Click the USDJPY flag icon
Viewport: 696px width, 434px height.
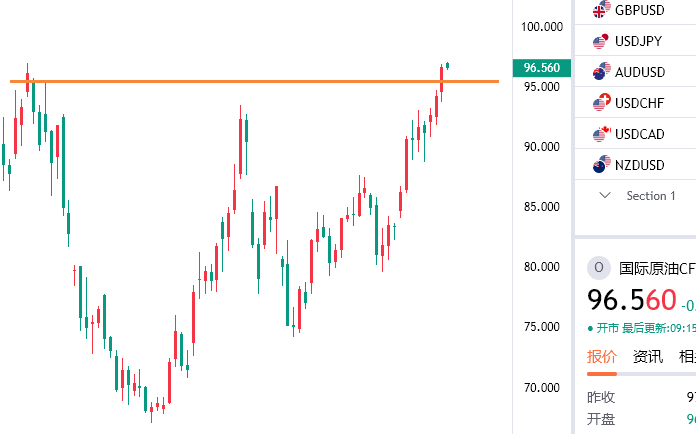tap(601, 41)
